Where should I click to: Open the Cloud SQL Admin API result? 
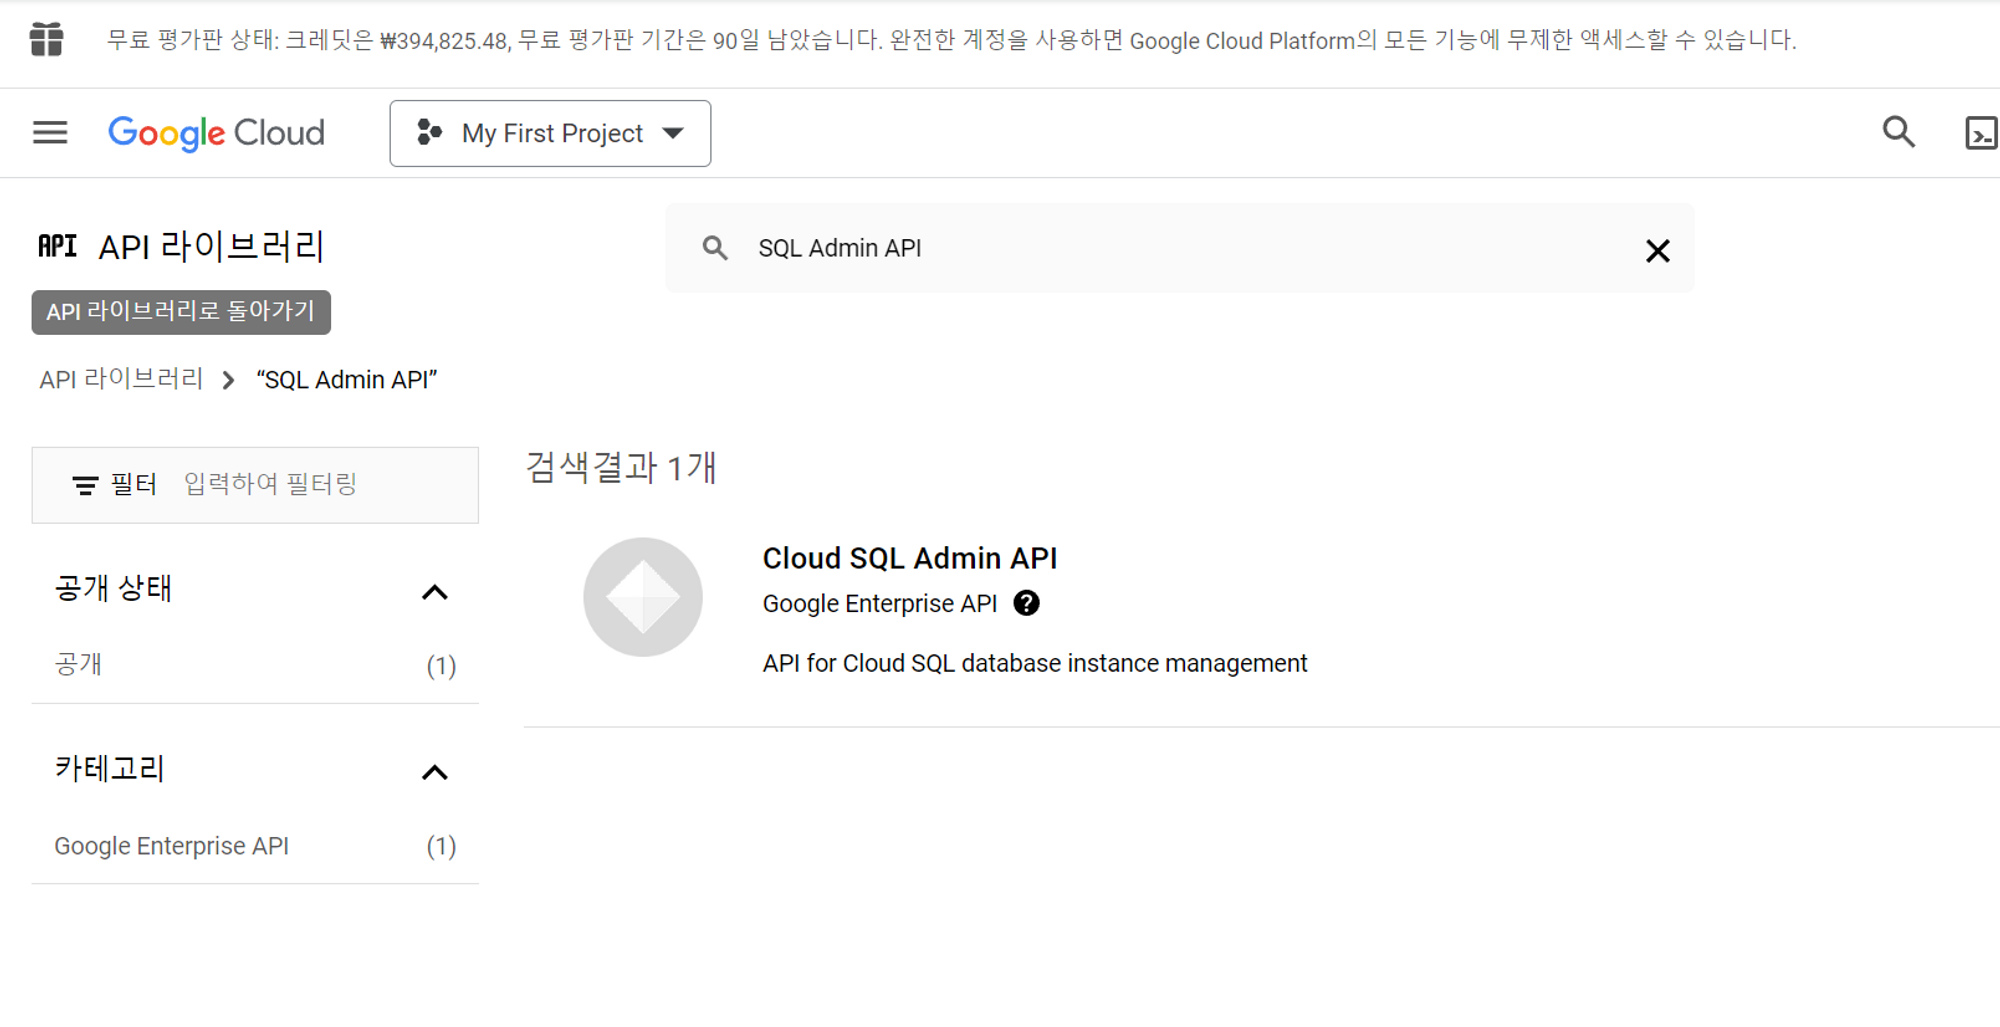(x=909, y=558)
